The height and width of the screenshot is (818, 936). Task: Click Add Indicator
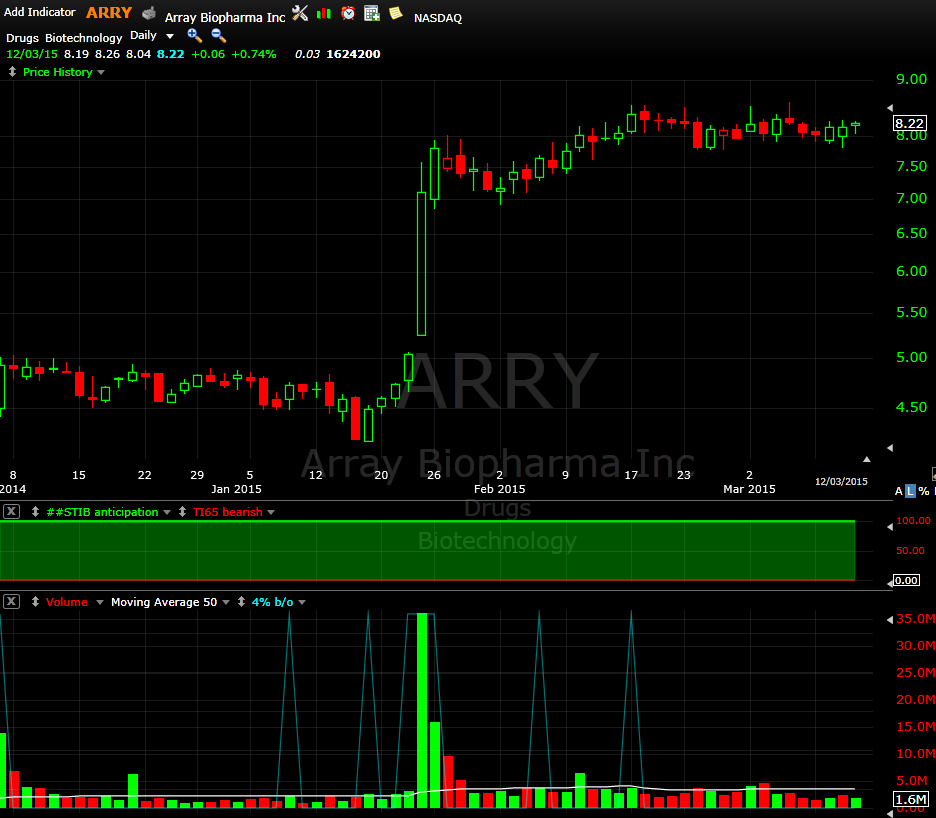click(x=39, y=12)
